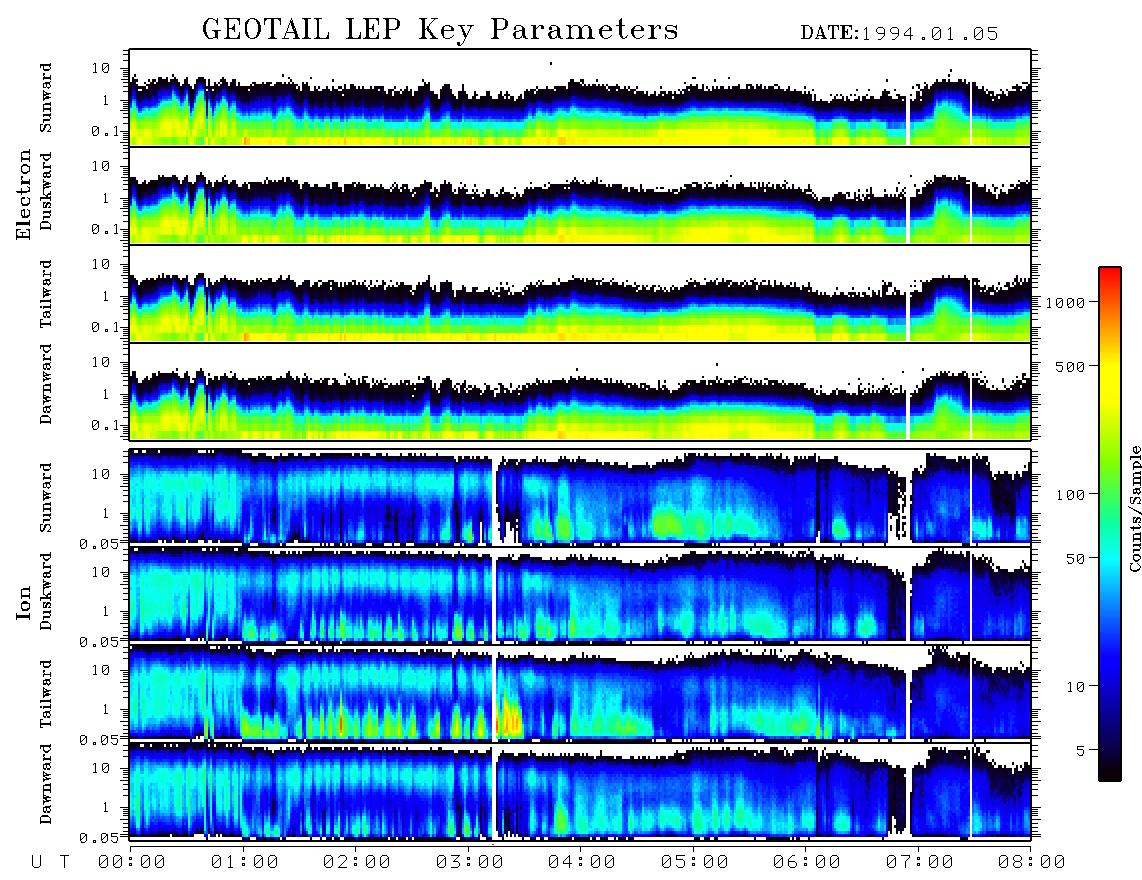Click the 07:00 time axis label
This screenshot has height=880, width=1142.
(x=919, y=862)
